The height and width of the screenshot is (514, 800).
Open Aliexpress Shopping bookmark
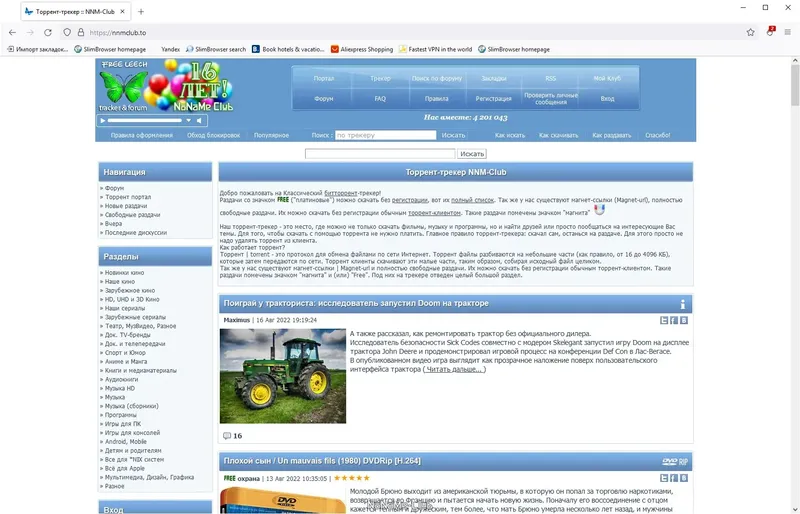[x=362, y=49]
